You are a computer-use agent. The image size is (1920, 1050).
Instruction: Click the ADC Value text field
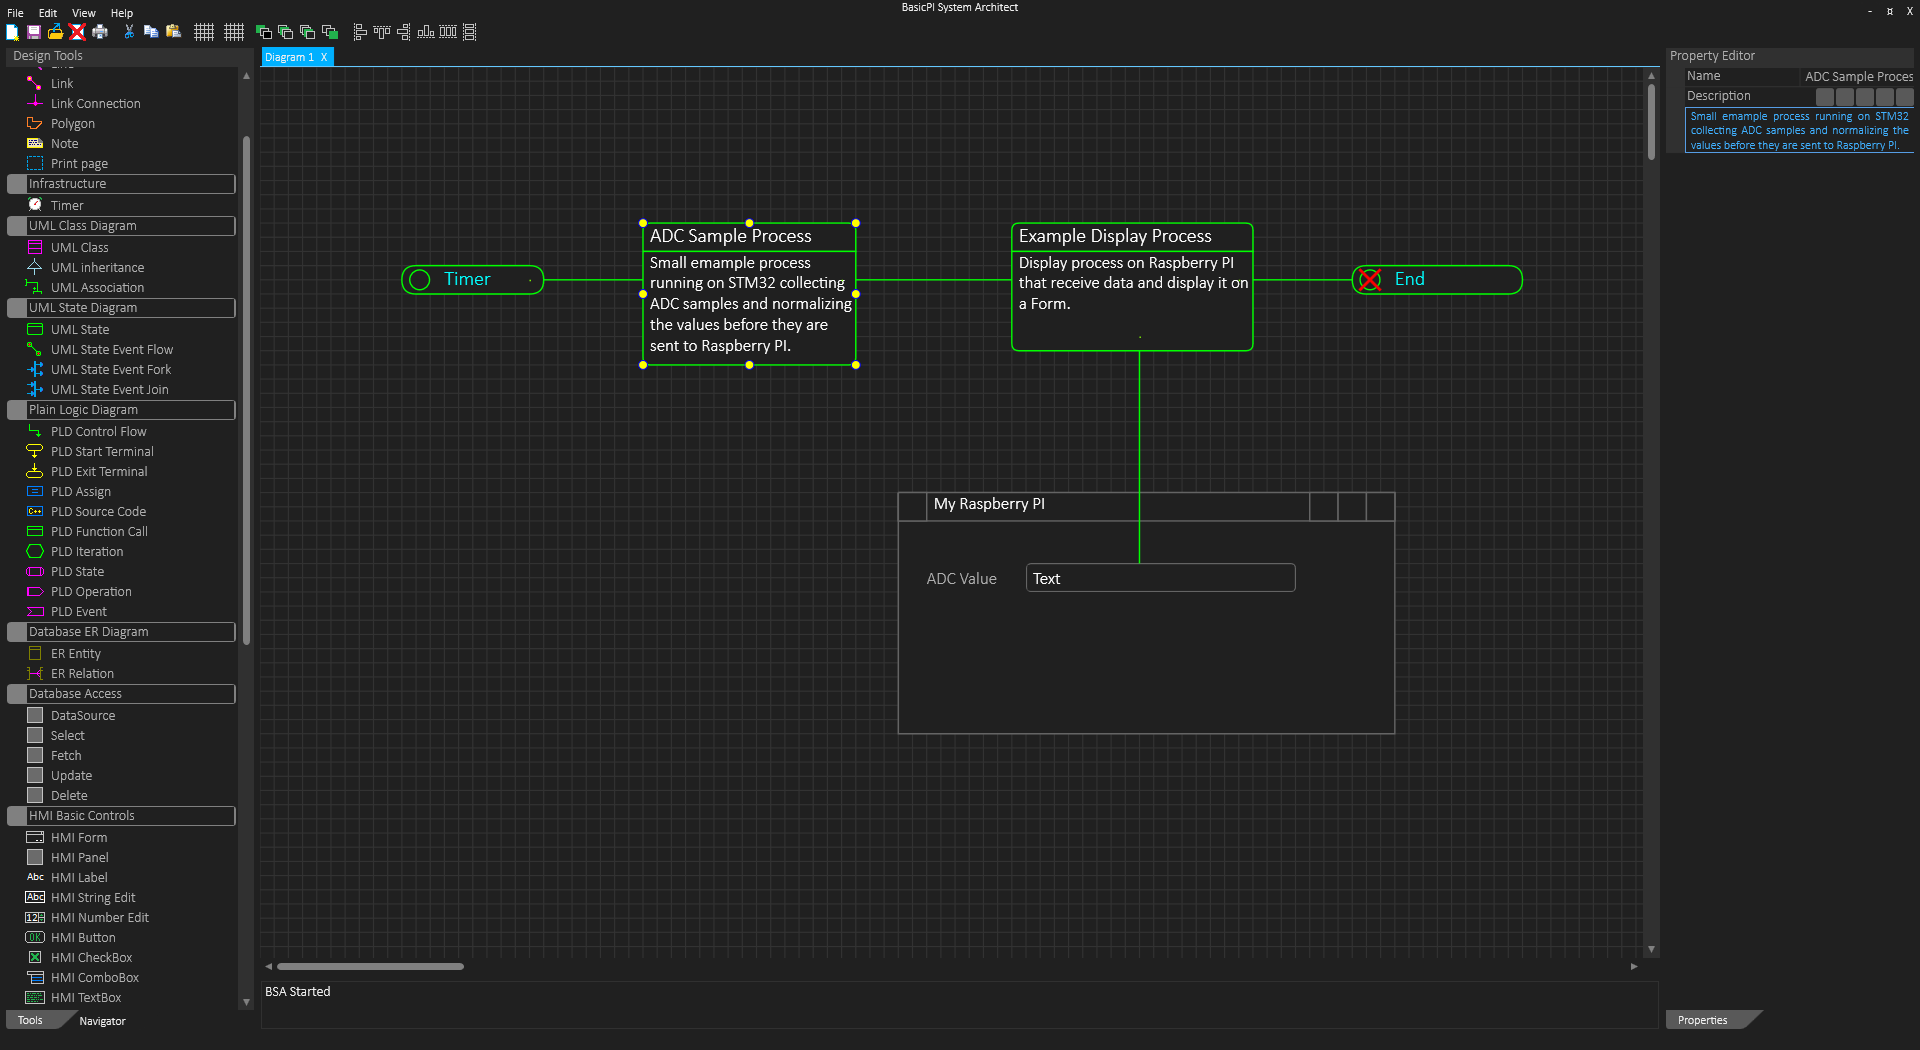coord(1160,578)
